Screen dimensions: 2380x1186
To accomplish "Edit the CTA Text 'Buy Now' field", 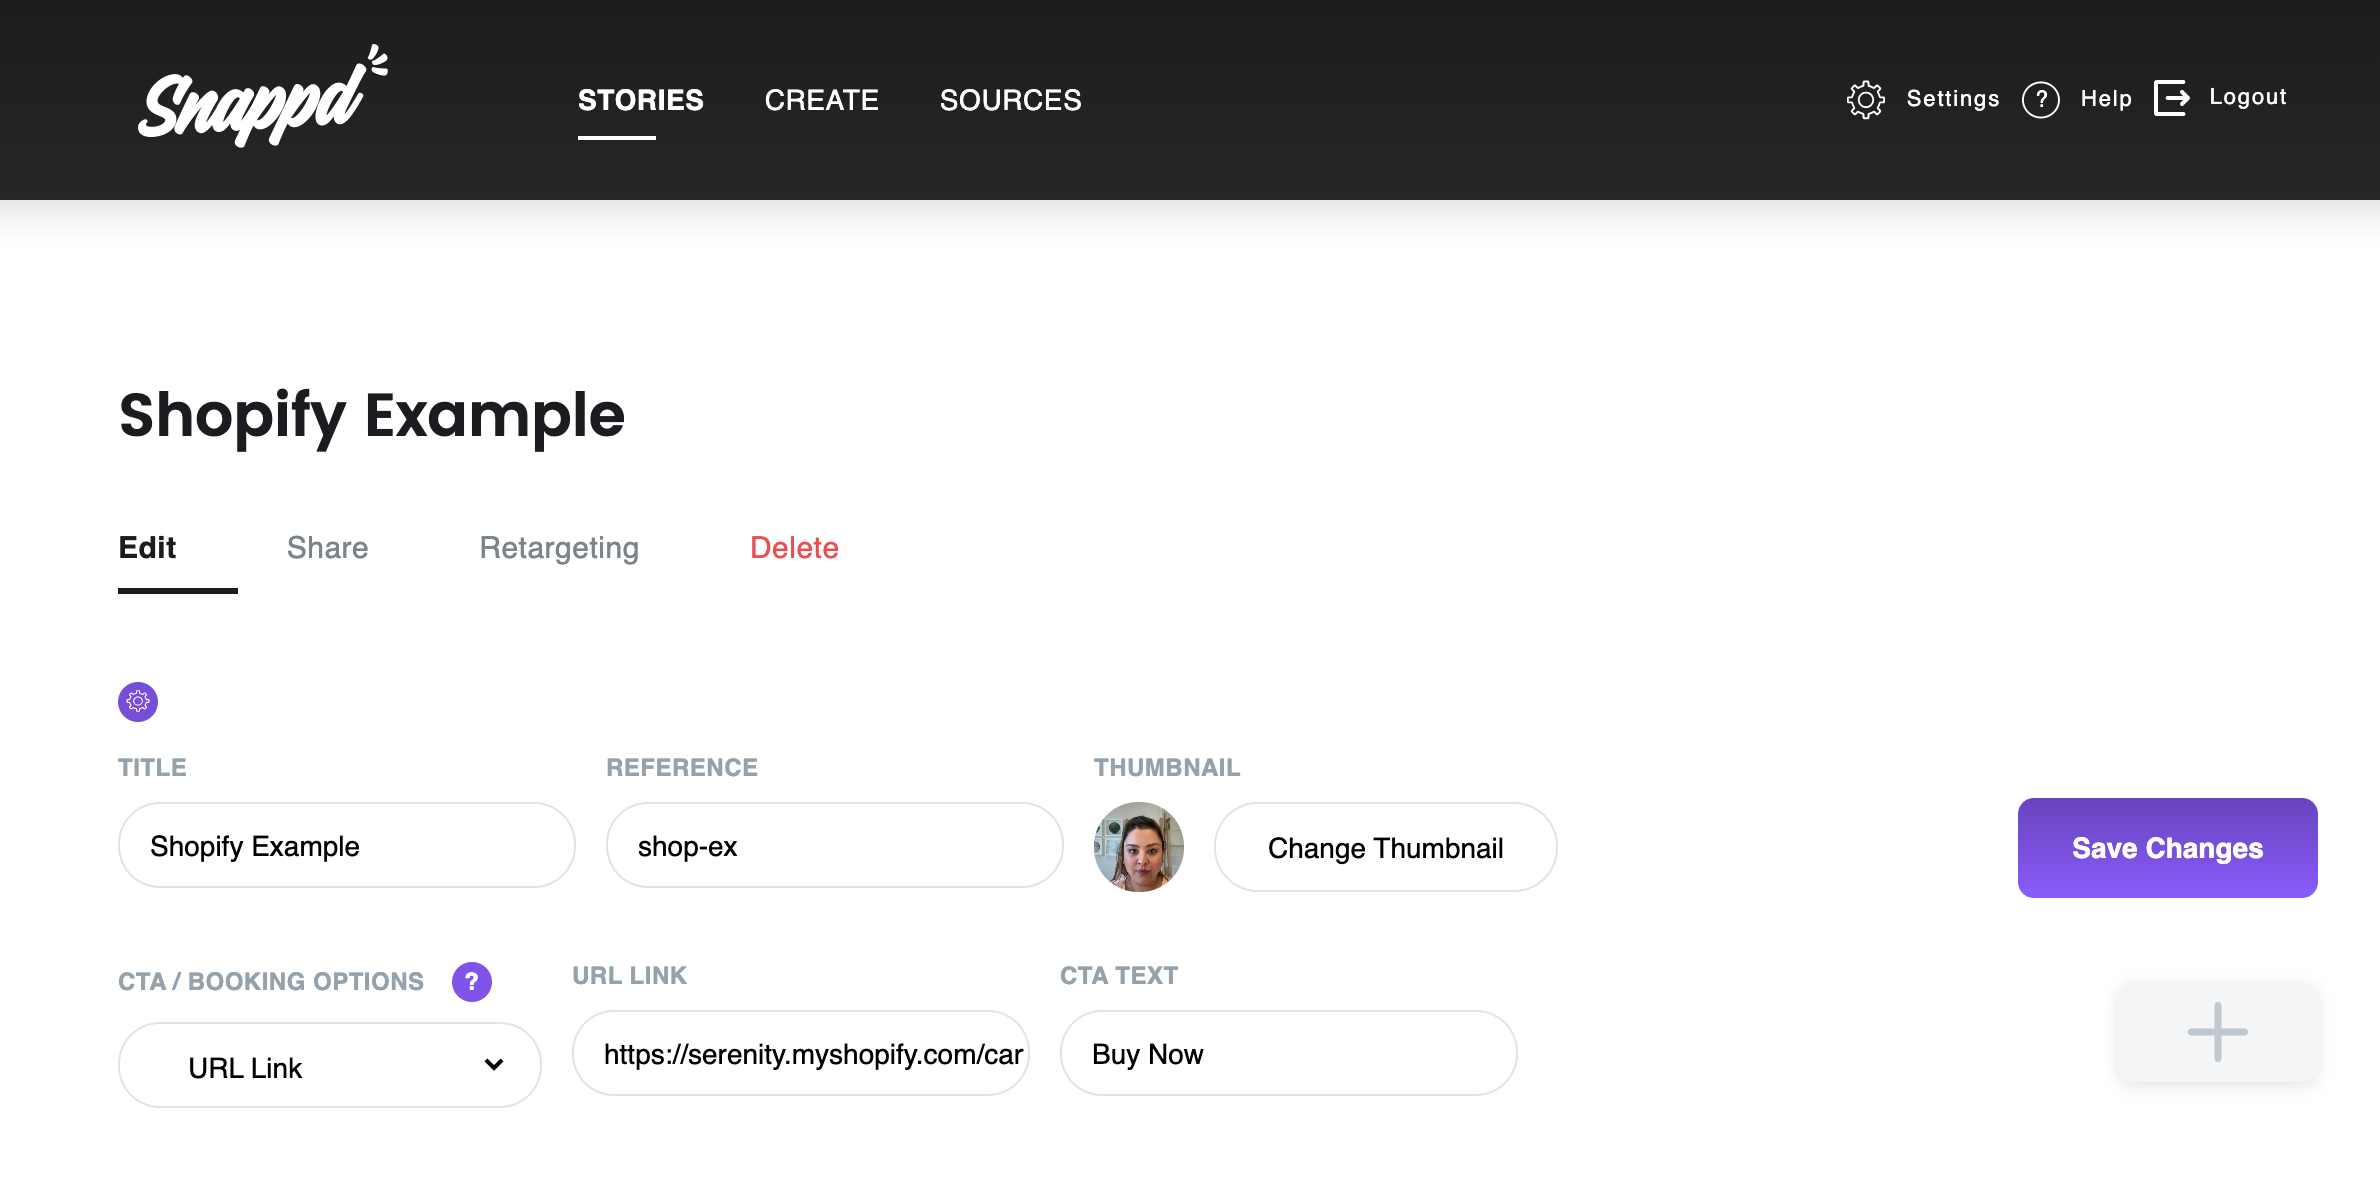I will click(x=1288, y=1053).
